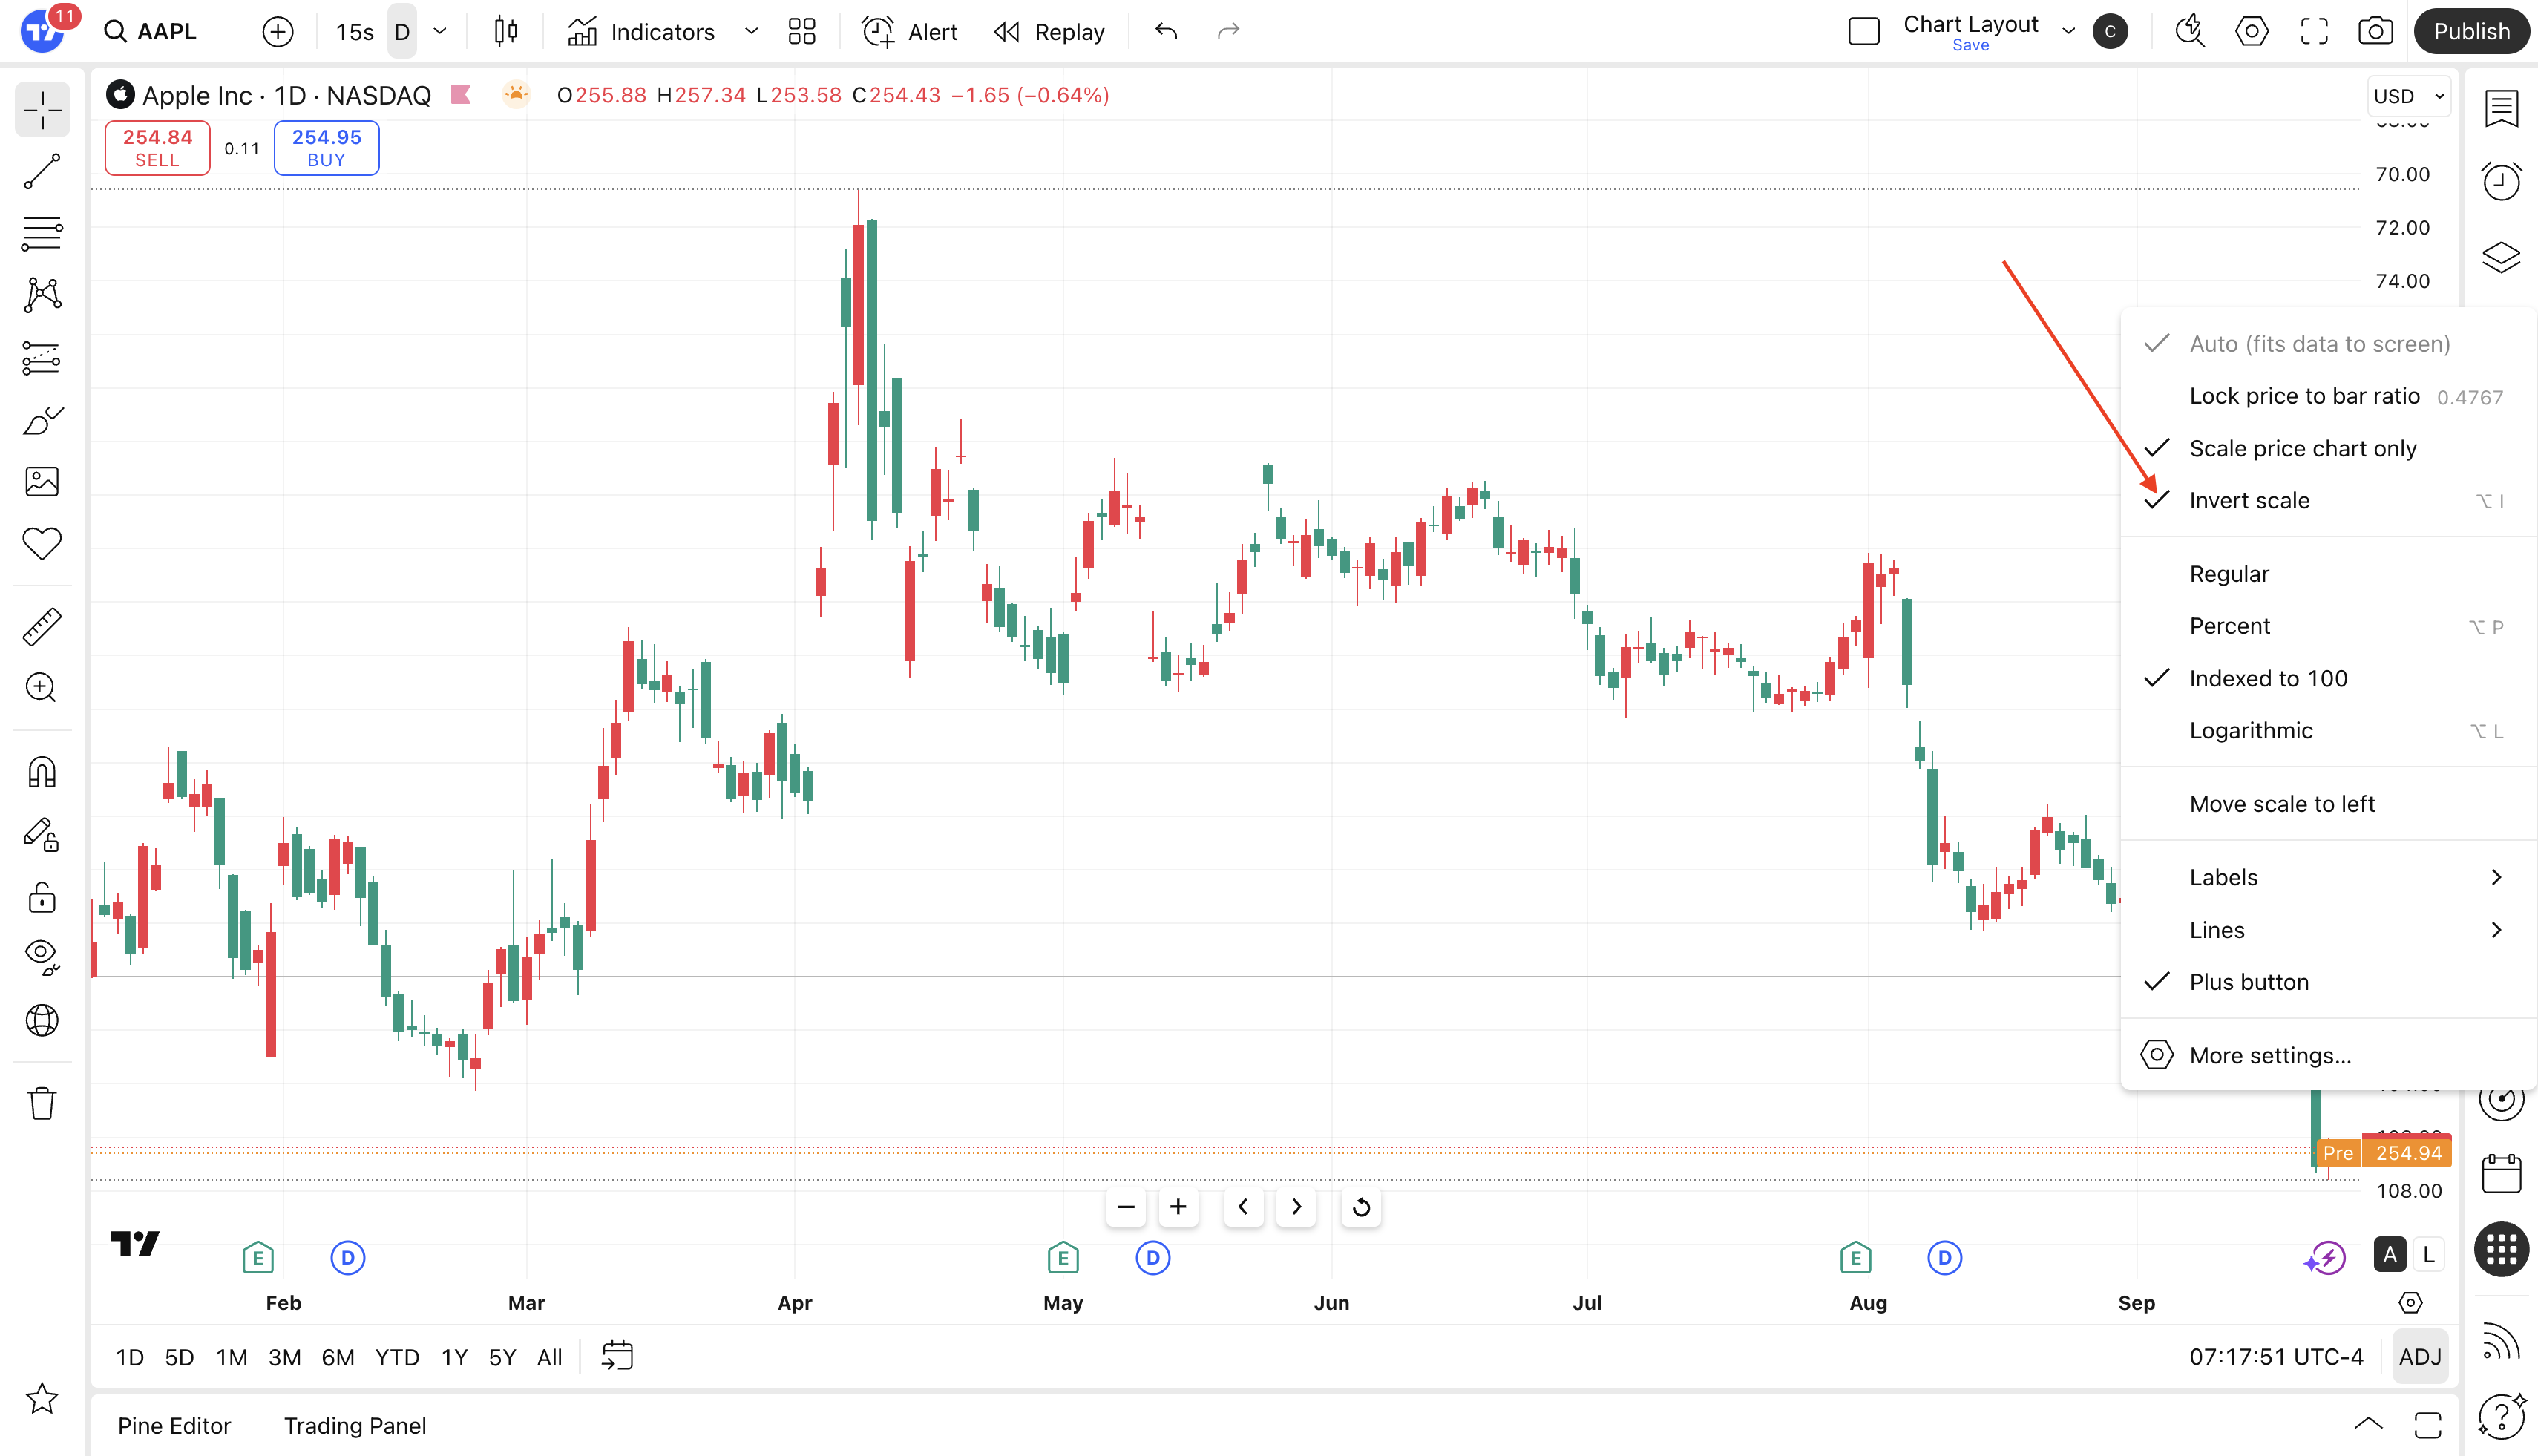This screenshot has height=1456, width=2538.
Task: Open the ruler measure tool
Action: pyautogui.click(x=42, y=626)
